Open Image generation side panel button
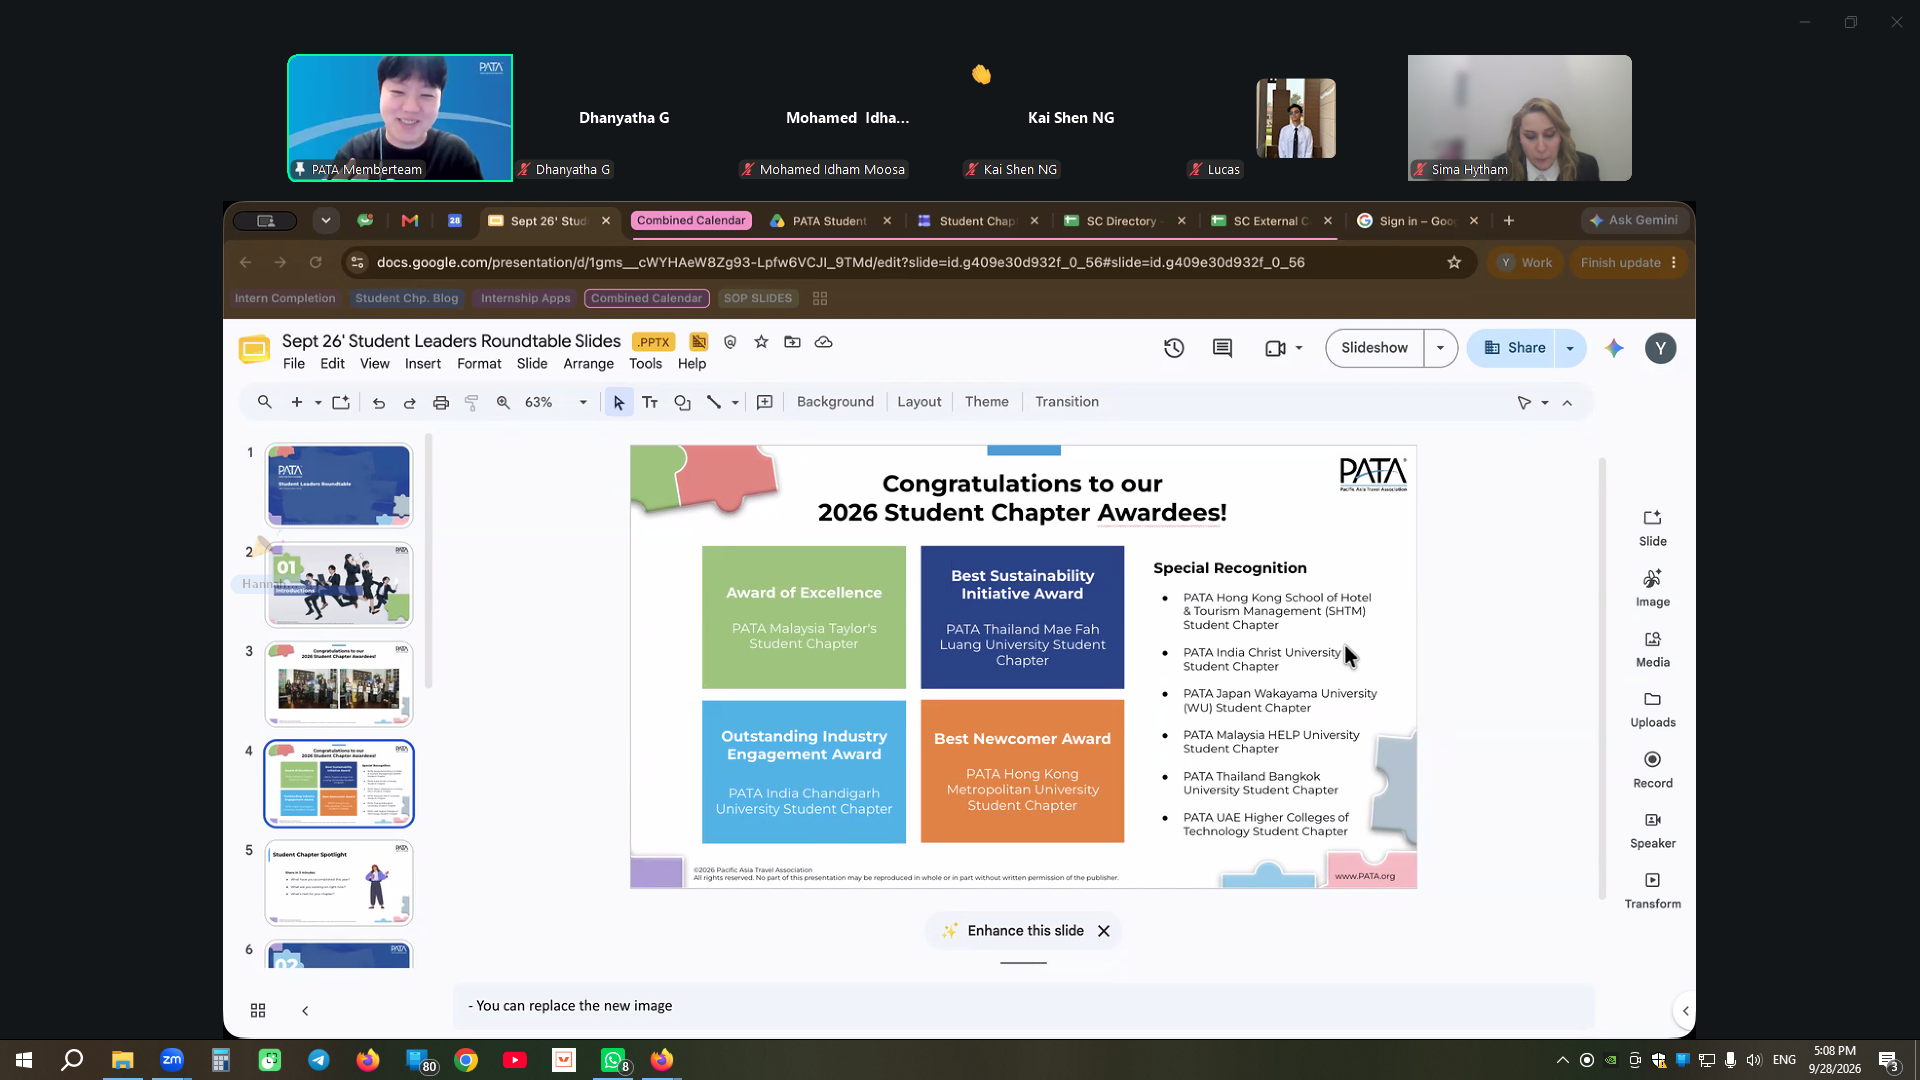Image resolution: width=1920 pixels, height=1080 pixels. (1652, 588)
